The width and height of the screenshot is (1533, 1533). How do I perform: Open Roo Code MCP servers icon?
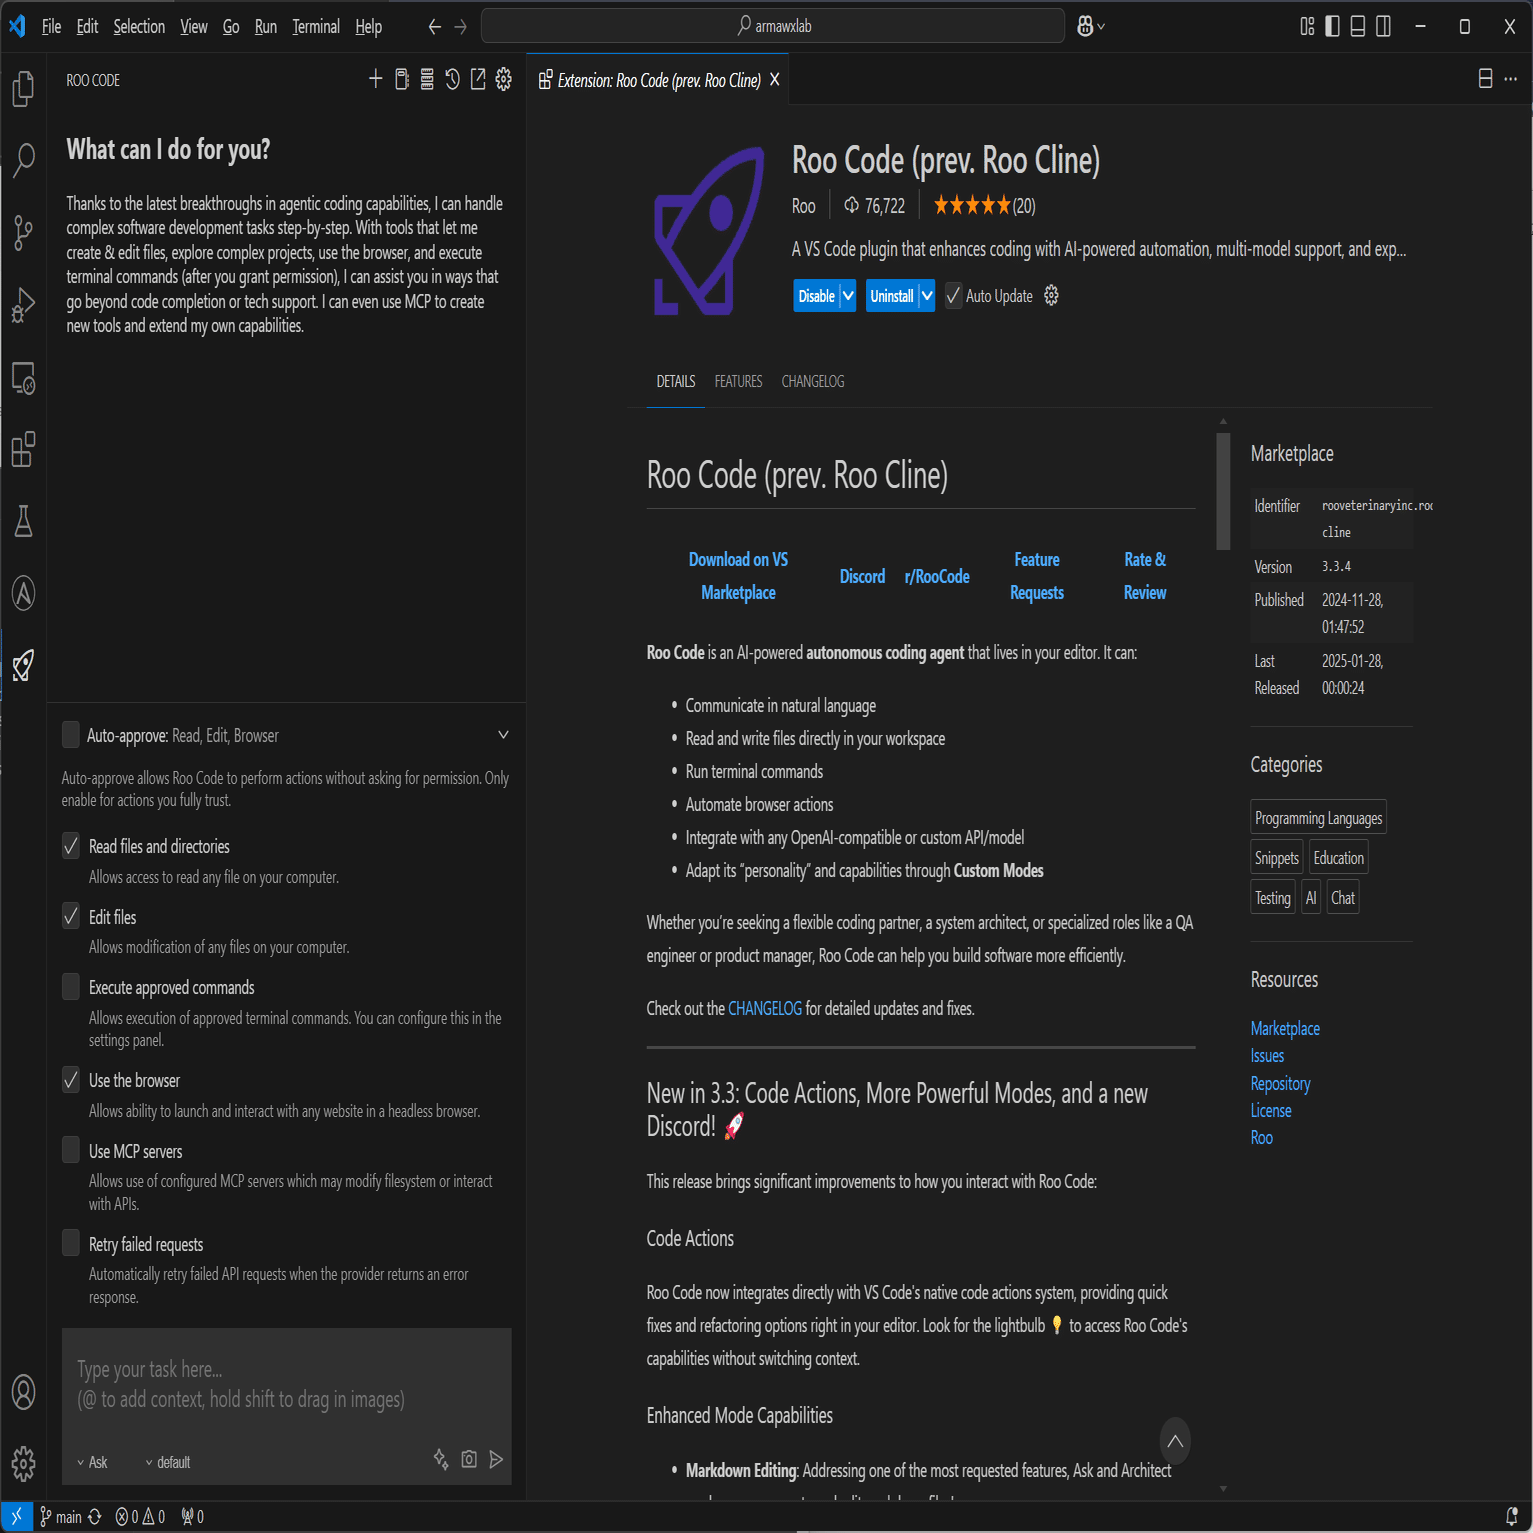pyautogui.click(x=427, y=79)
